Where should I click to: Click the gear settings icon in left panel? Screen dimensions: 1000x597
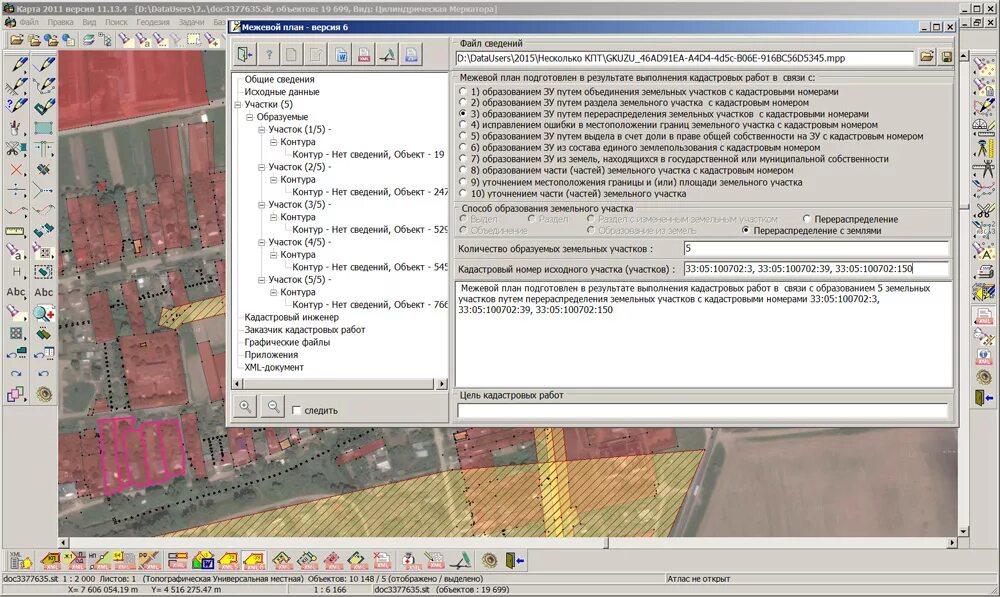44,394
